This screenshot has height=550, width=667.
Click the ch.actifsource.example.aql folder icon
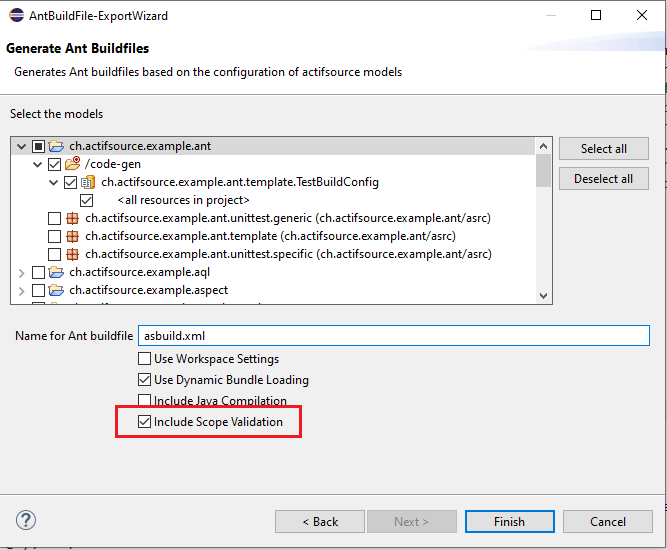pos(56,272)
